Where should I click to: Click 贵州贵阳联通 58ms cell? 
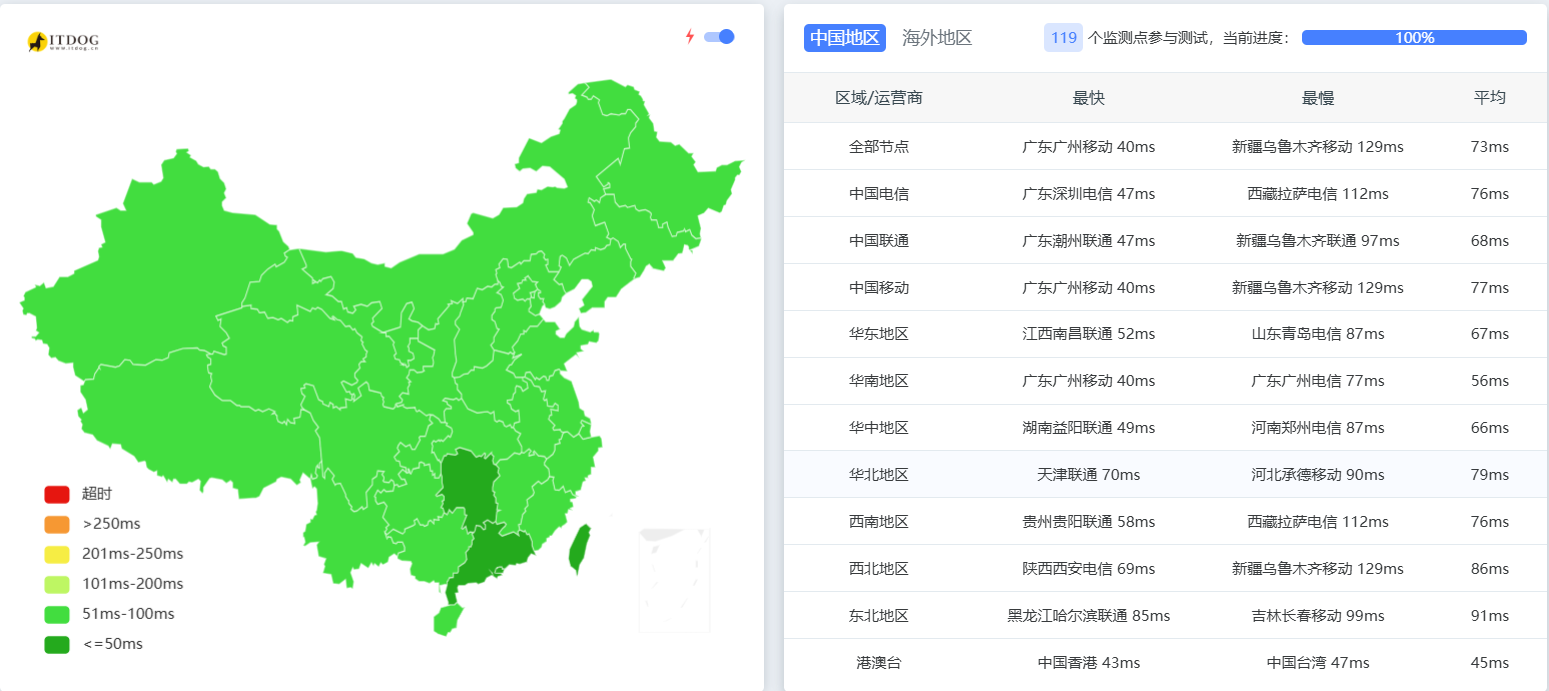coord(1089,522)
